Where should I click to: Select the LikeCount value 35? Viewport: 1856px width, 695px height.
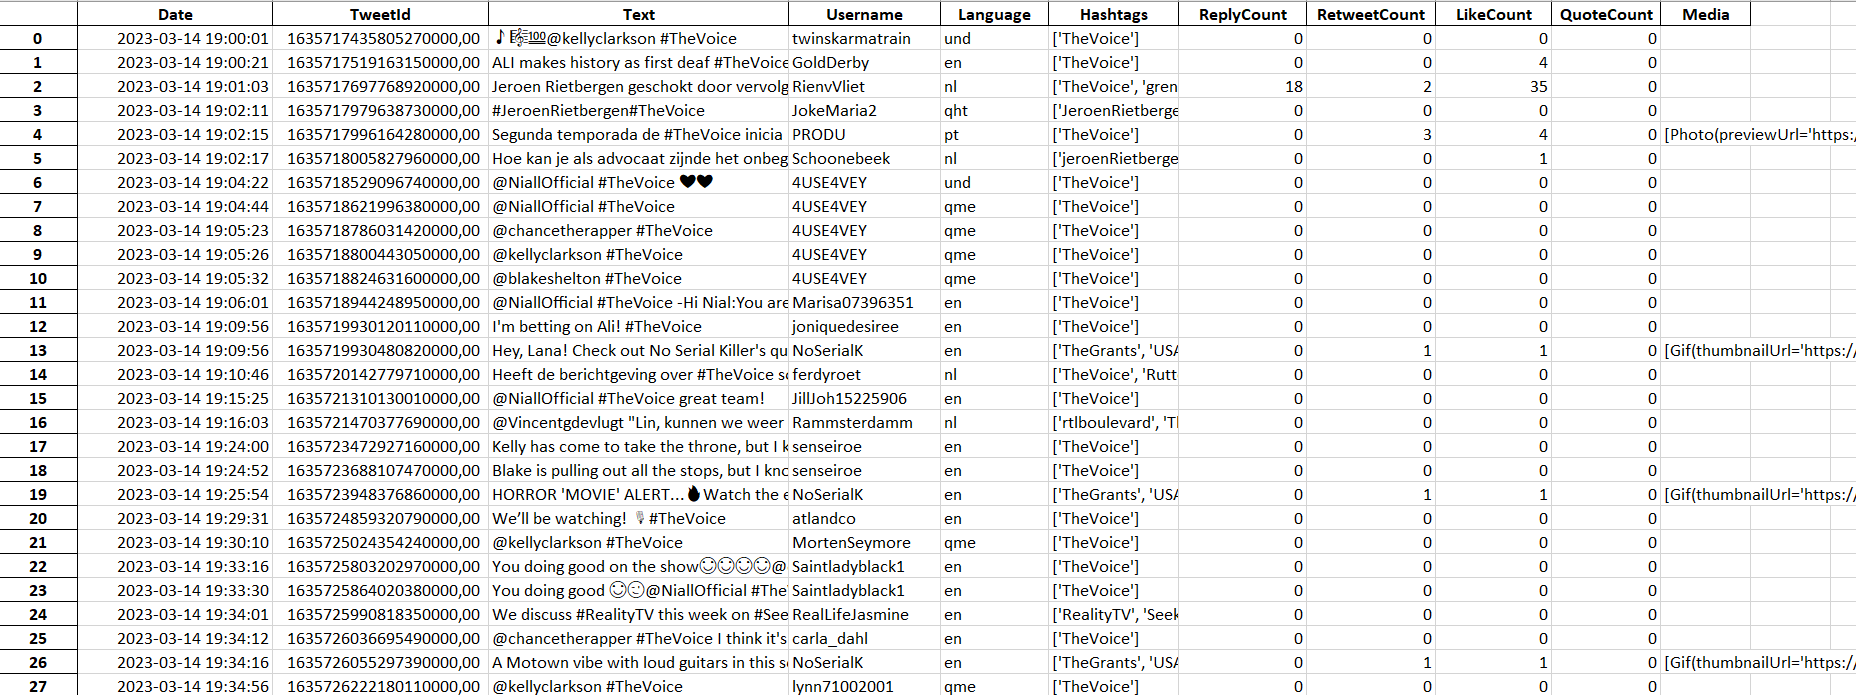(1493, 86)
